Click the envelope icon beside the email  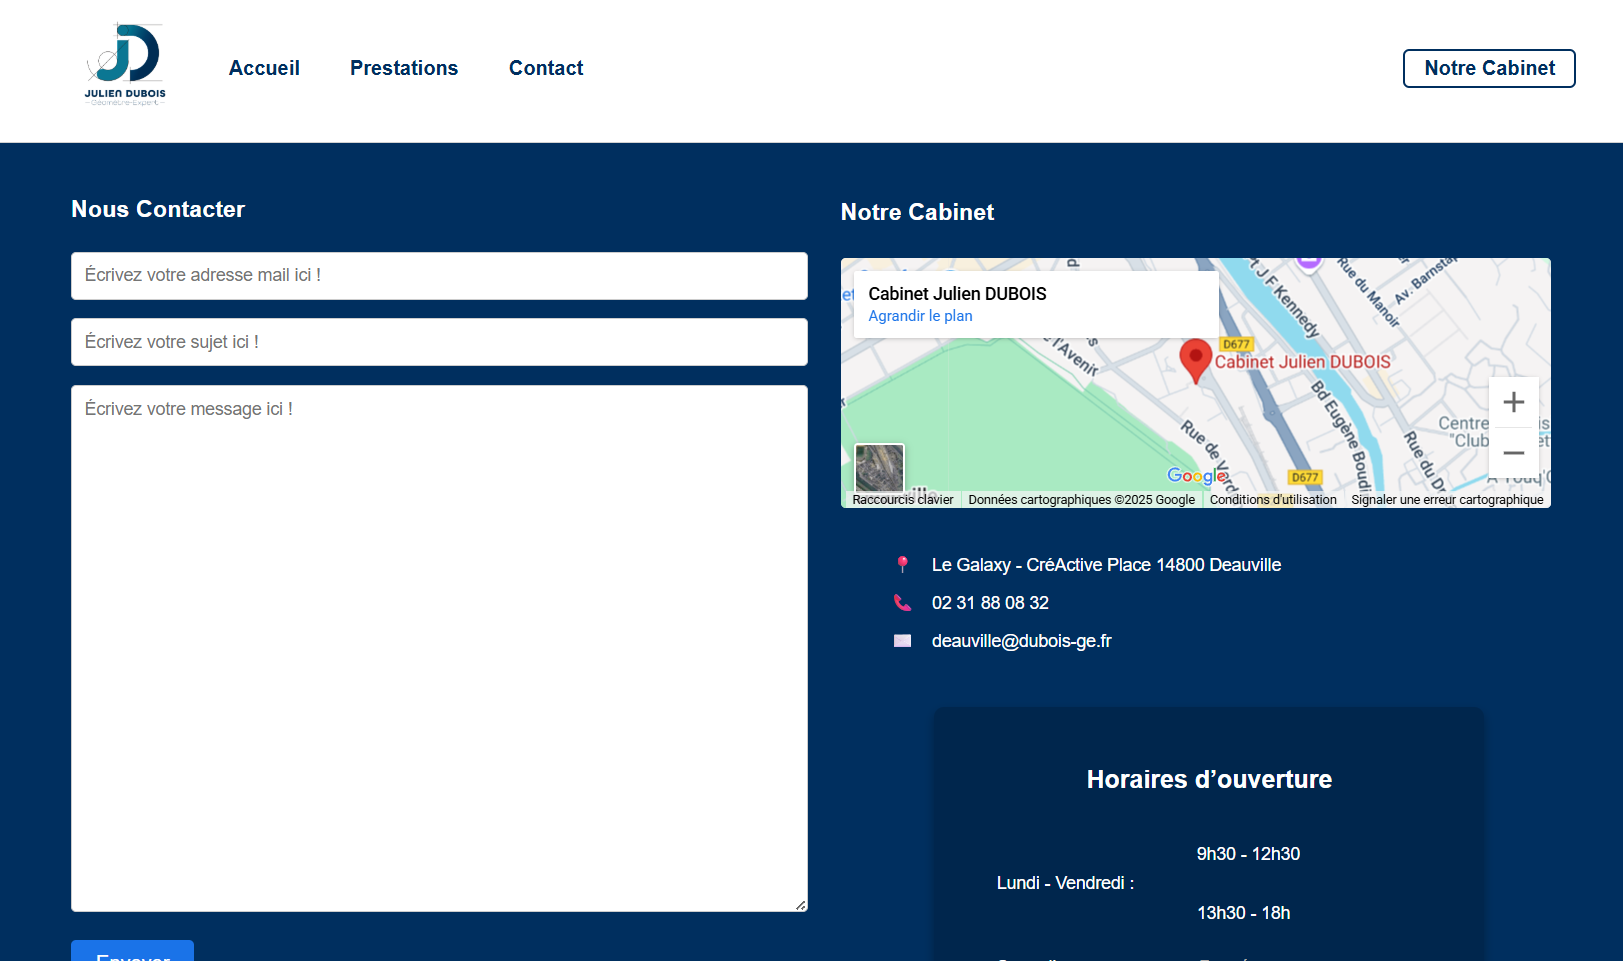pyautogui.click(x=902, y=641)
